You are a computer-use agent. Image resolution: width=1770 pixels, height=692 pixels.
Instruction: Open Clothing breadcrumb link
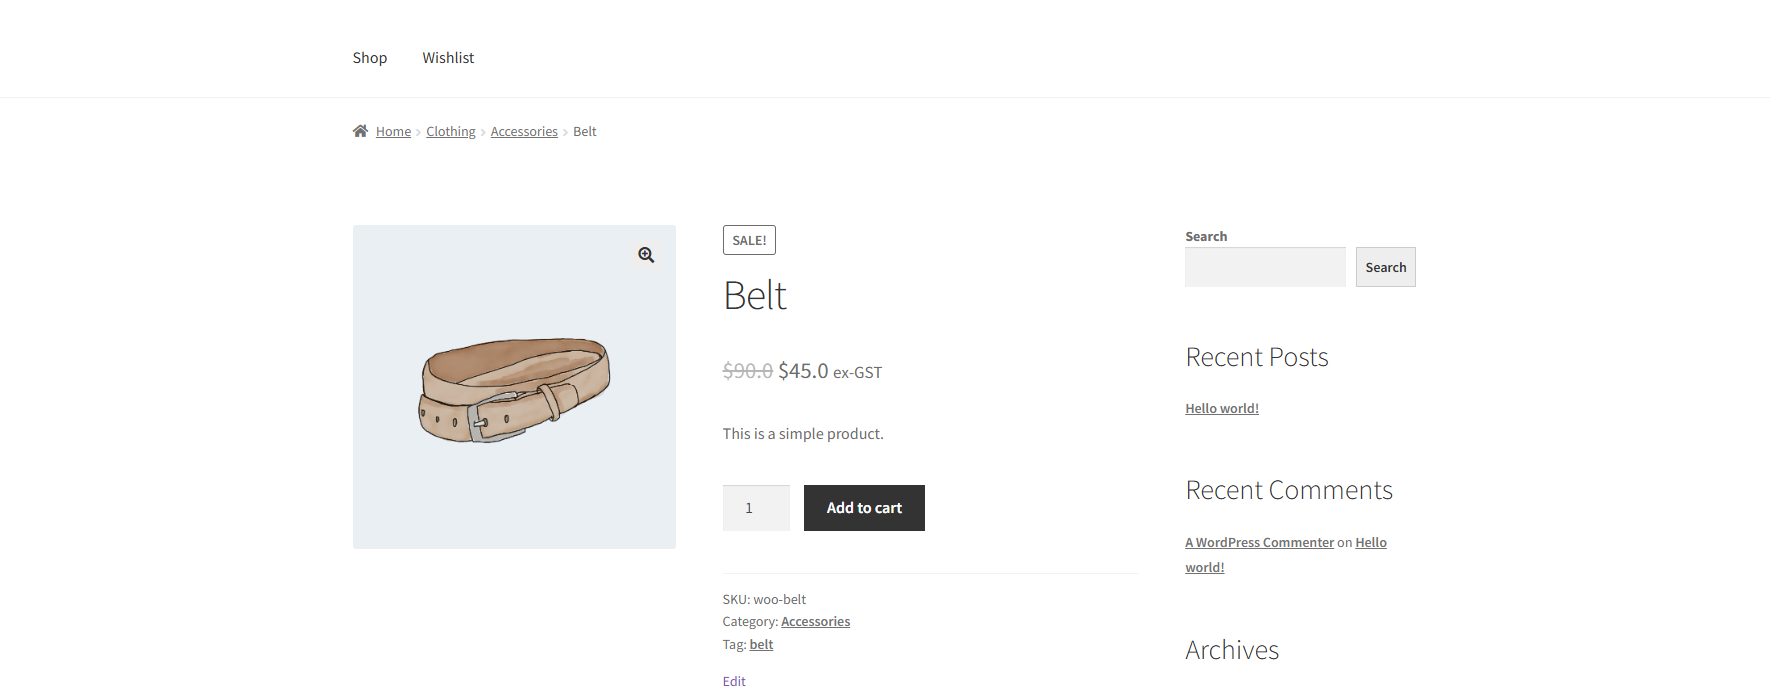click(x=450, y=132)
